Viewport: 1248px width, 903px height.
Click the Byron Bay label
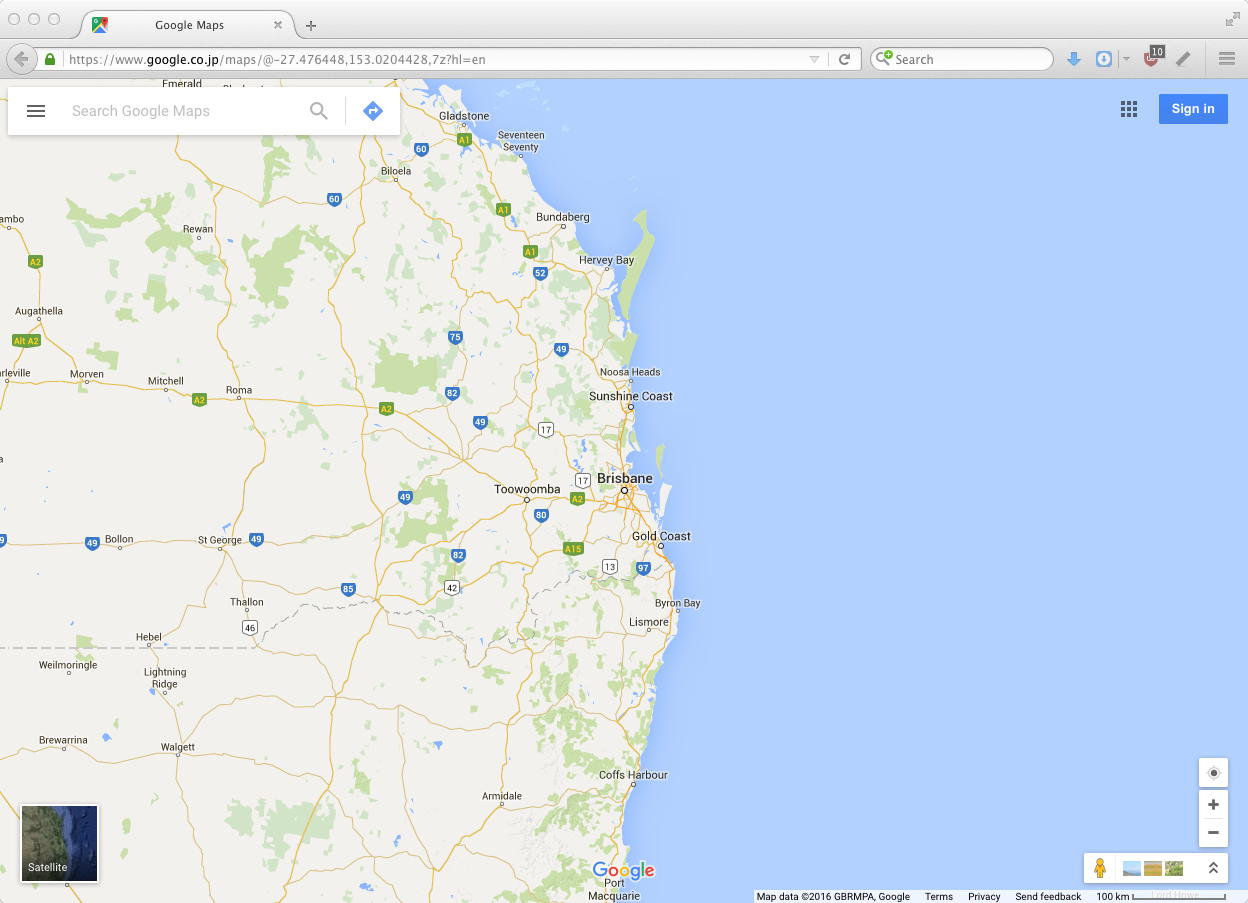tap(678, 603)
